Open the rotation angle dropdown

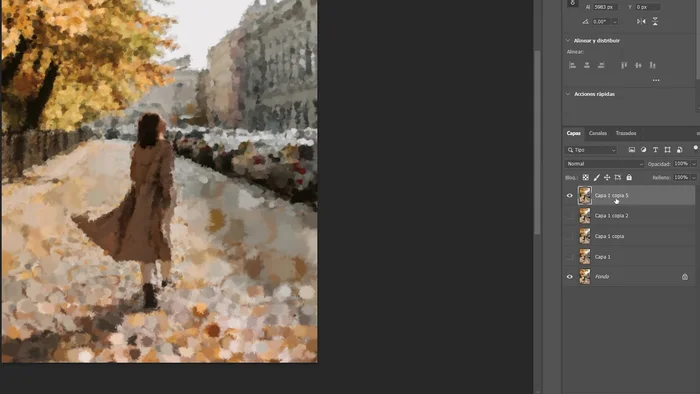pos(615,21)
